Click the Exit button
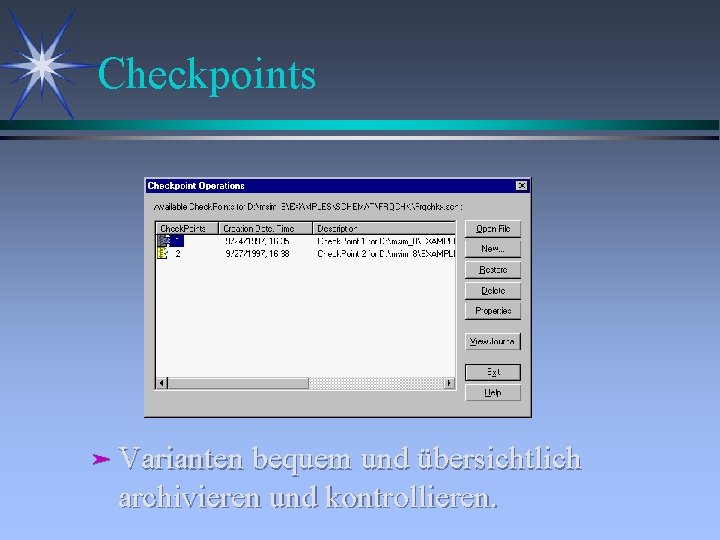This screenshot has width=720, height=540. point(493,372)
